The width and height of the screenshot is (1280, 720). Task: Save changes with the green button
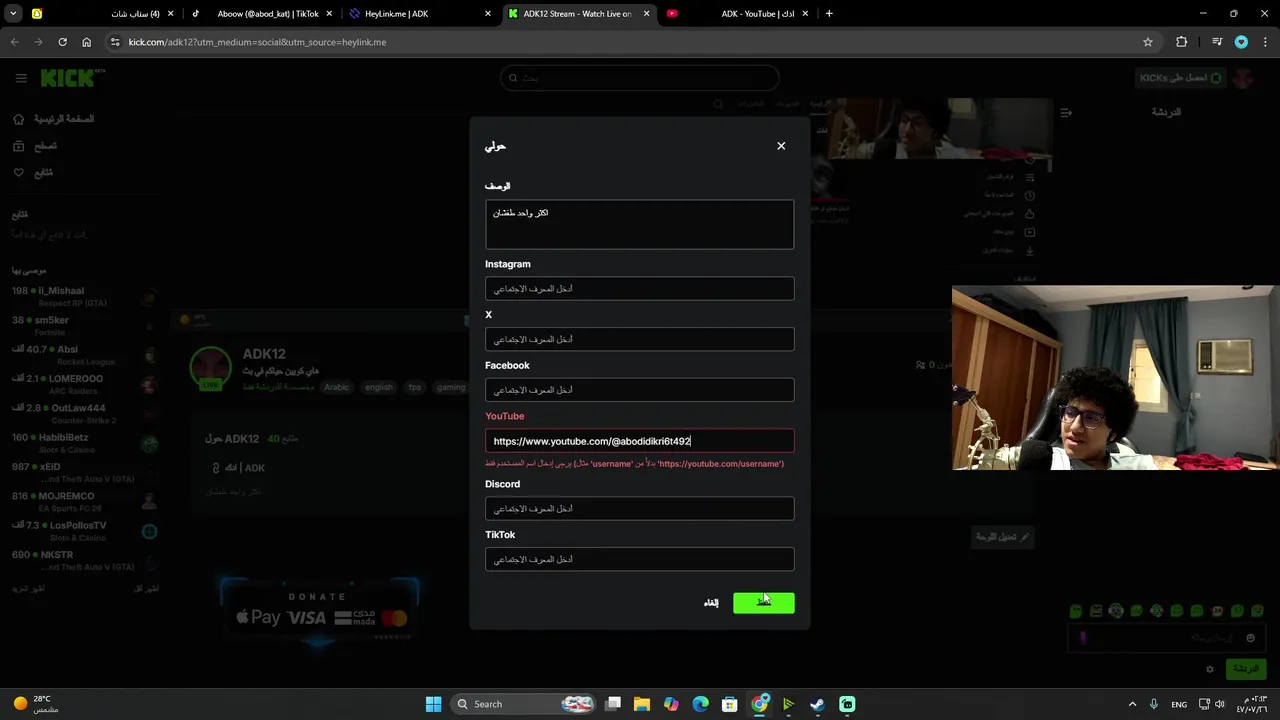pos(763,602)
